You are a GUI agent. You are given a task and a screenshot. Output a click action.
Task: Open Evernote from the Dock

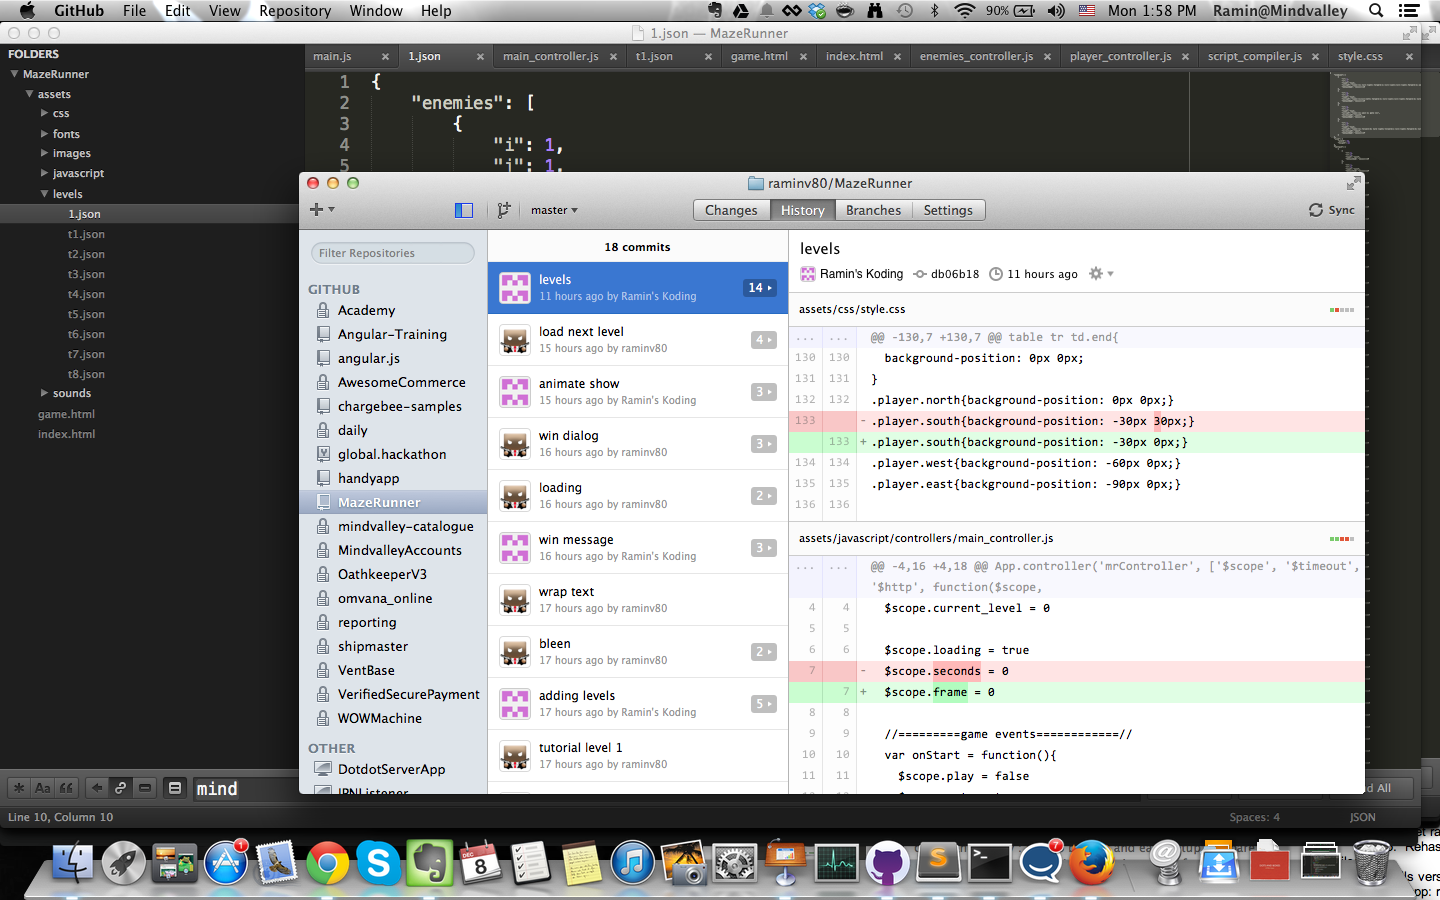430,863
